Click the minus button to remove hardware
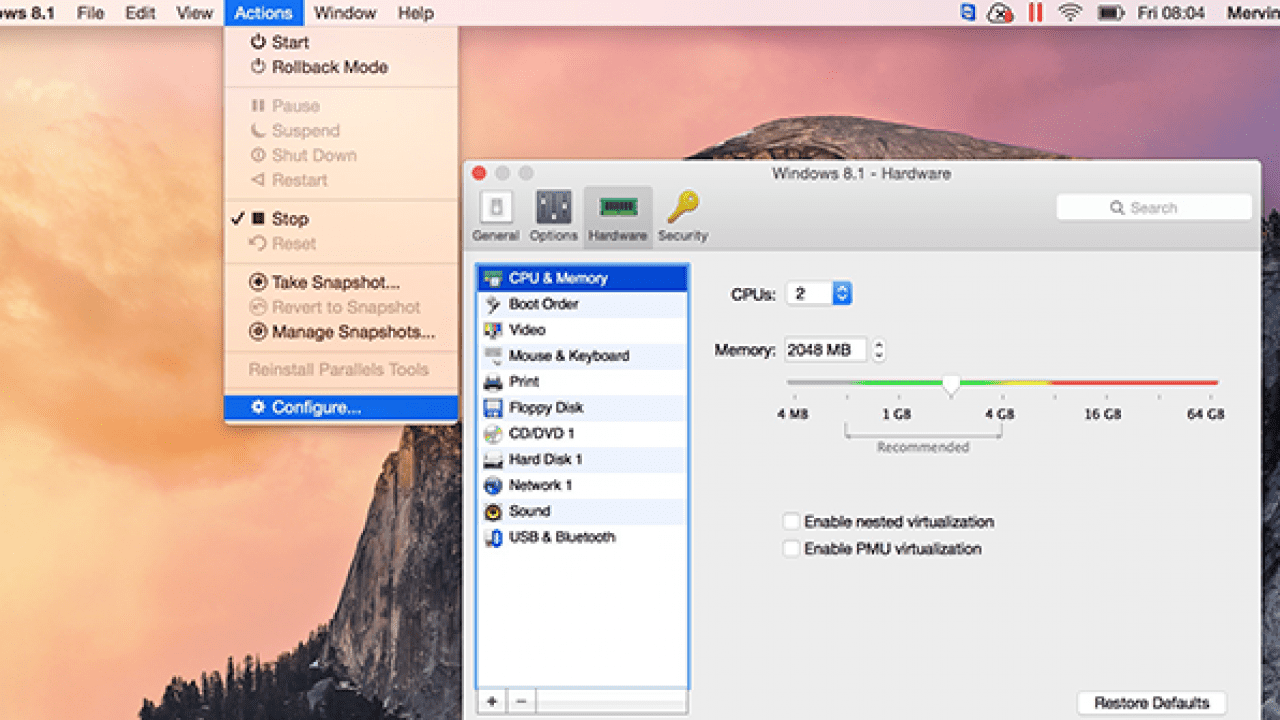The width and height of the screenshot is (1280, 720). 521,701
